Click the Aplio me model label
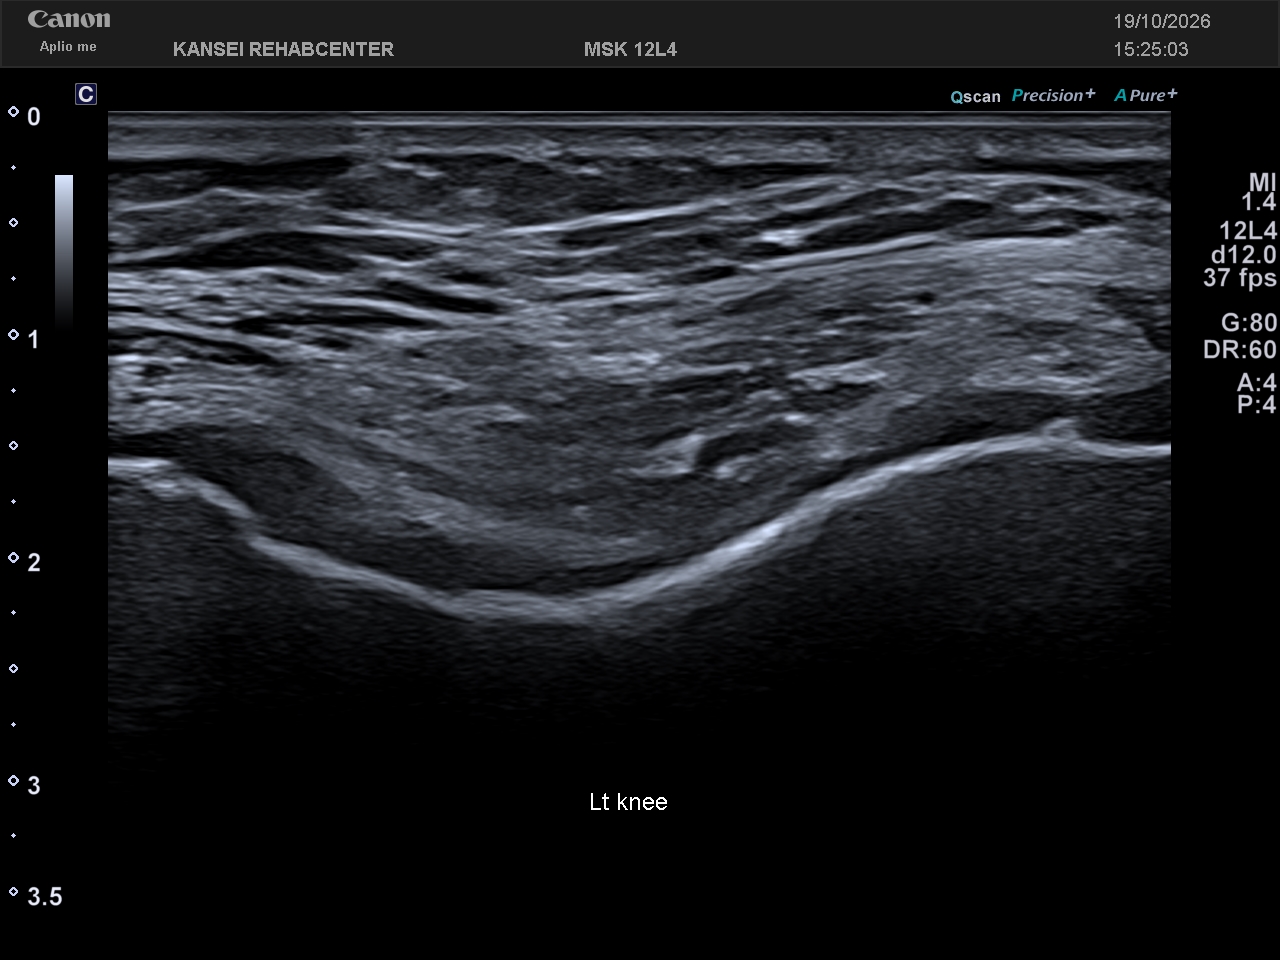The height and width of the screenshot is (960, 1280). (68, 47)
